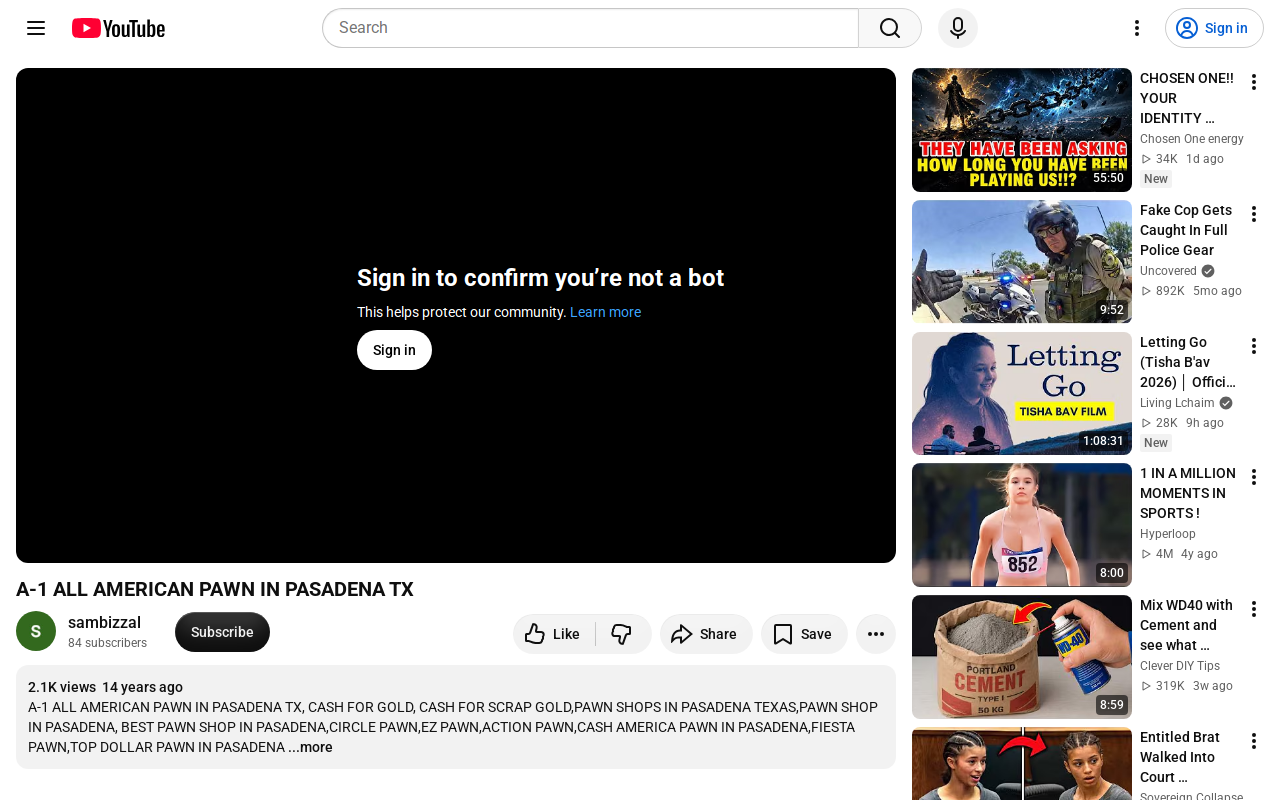Click the Learn more link
The image size is (1280, 800).
click(605, 312)
